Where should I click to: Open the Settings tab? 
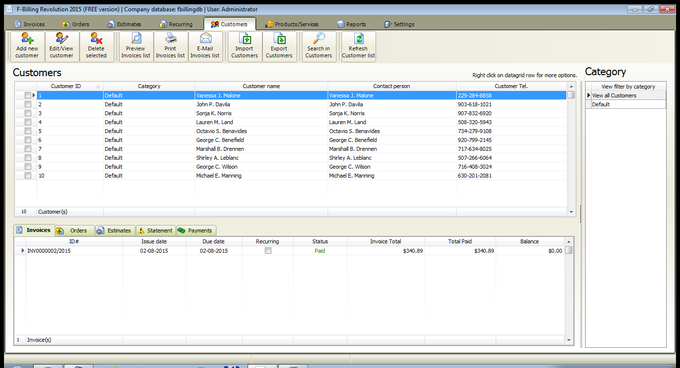[x=399, y=24]
